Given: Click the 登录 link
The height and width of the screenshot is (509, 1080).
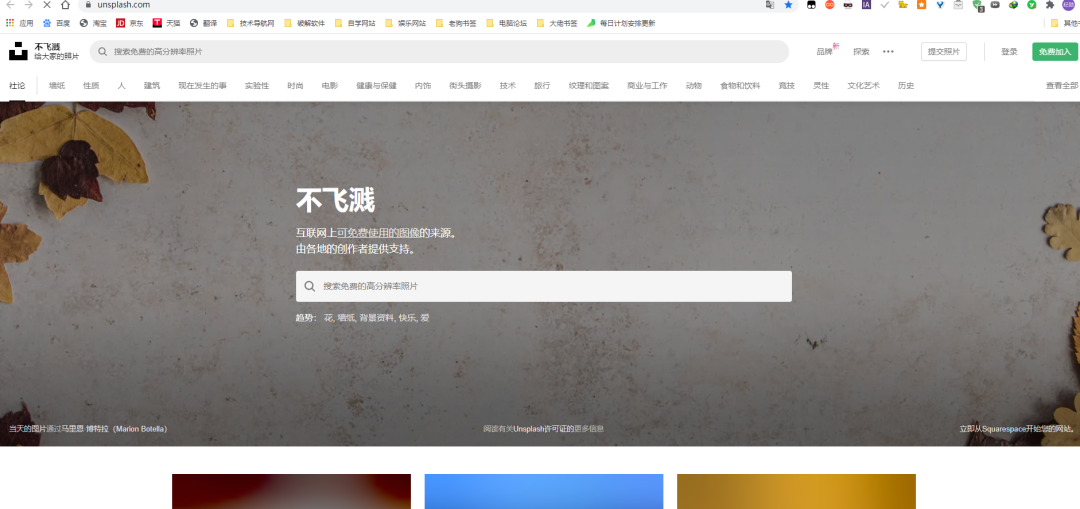Looking at the screenshot, I should 1009,52.
